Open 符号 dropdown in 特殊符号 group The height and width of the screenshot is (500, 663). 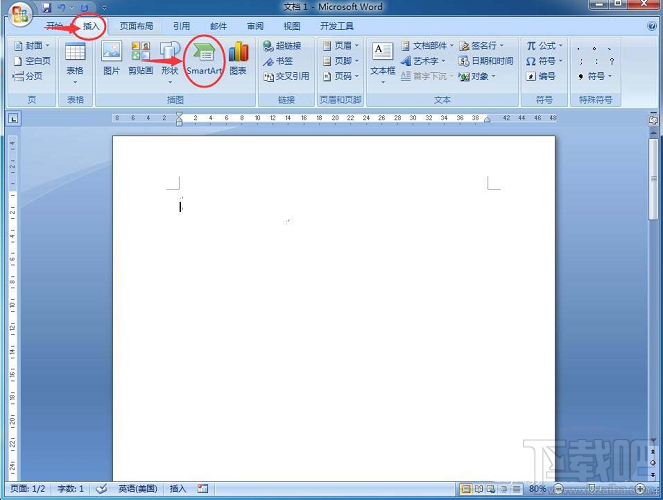coord(595,76)
